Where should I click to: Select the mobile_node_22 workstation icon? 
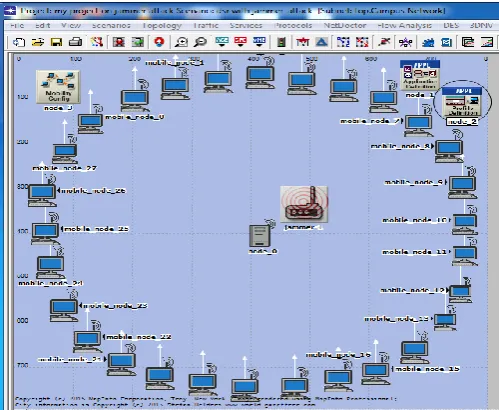click(x=87, y=341)
